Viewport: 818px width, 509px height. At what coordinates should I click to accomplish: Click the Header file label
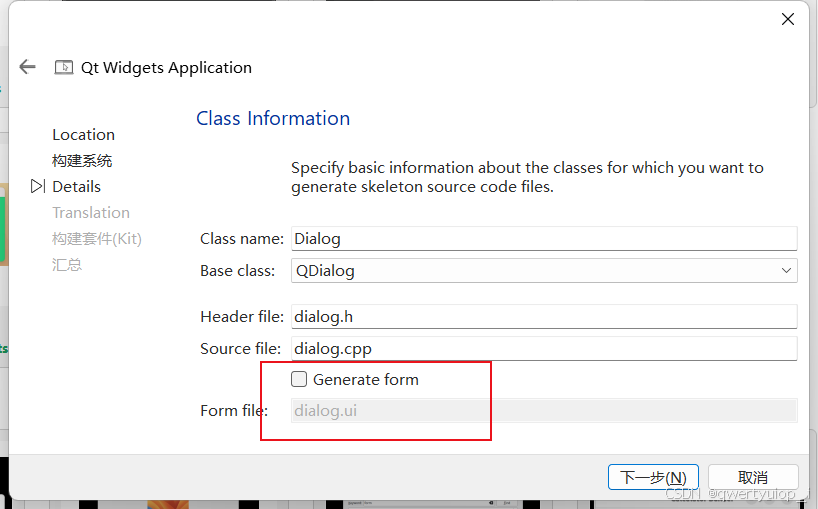point(242,317)
